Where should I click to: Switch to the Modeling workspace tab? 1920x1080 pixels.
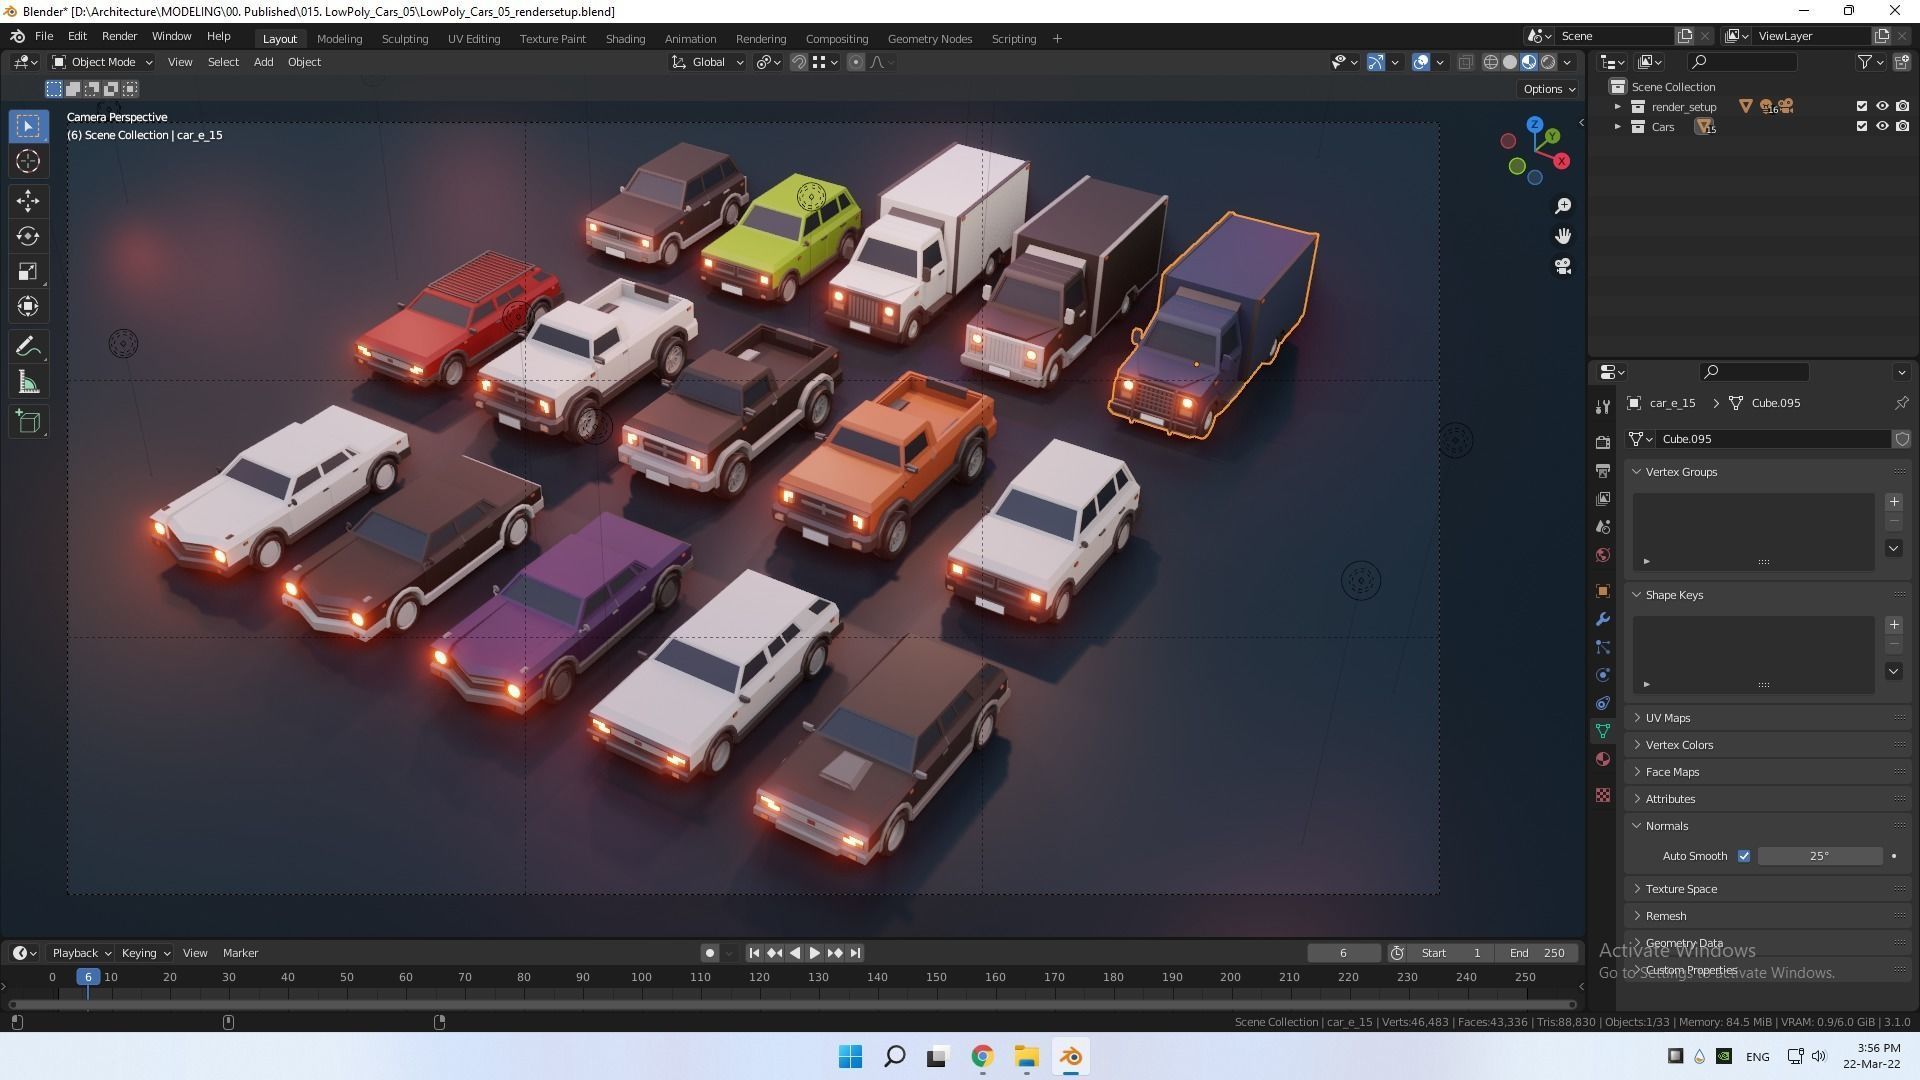(339, 39)
